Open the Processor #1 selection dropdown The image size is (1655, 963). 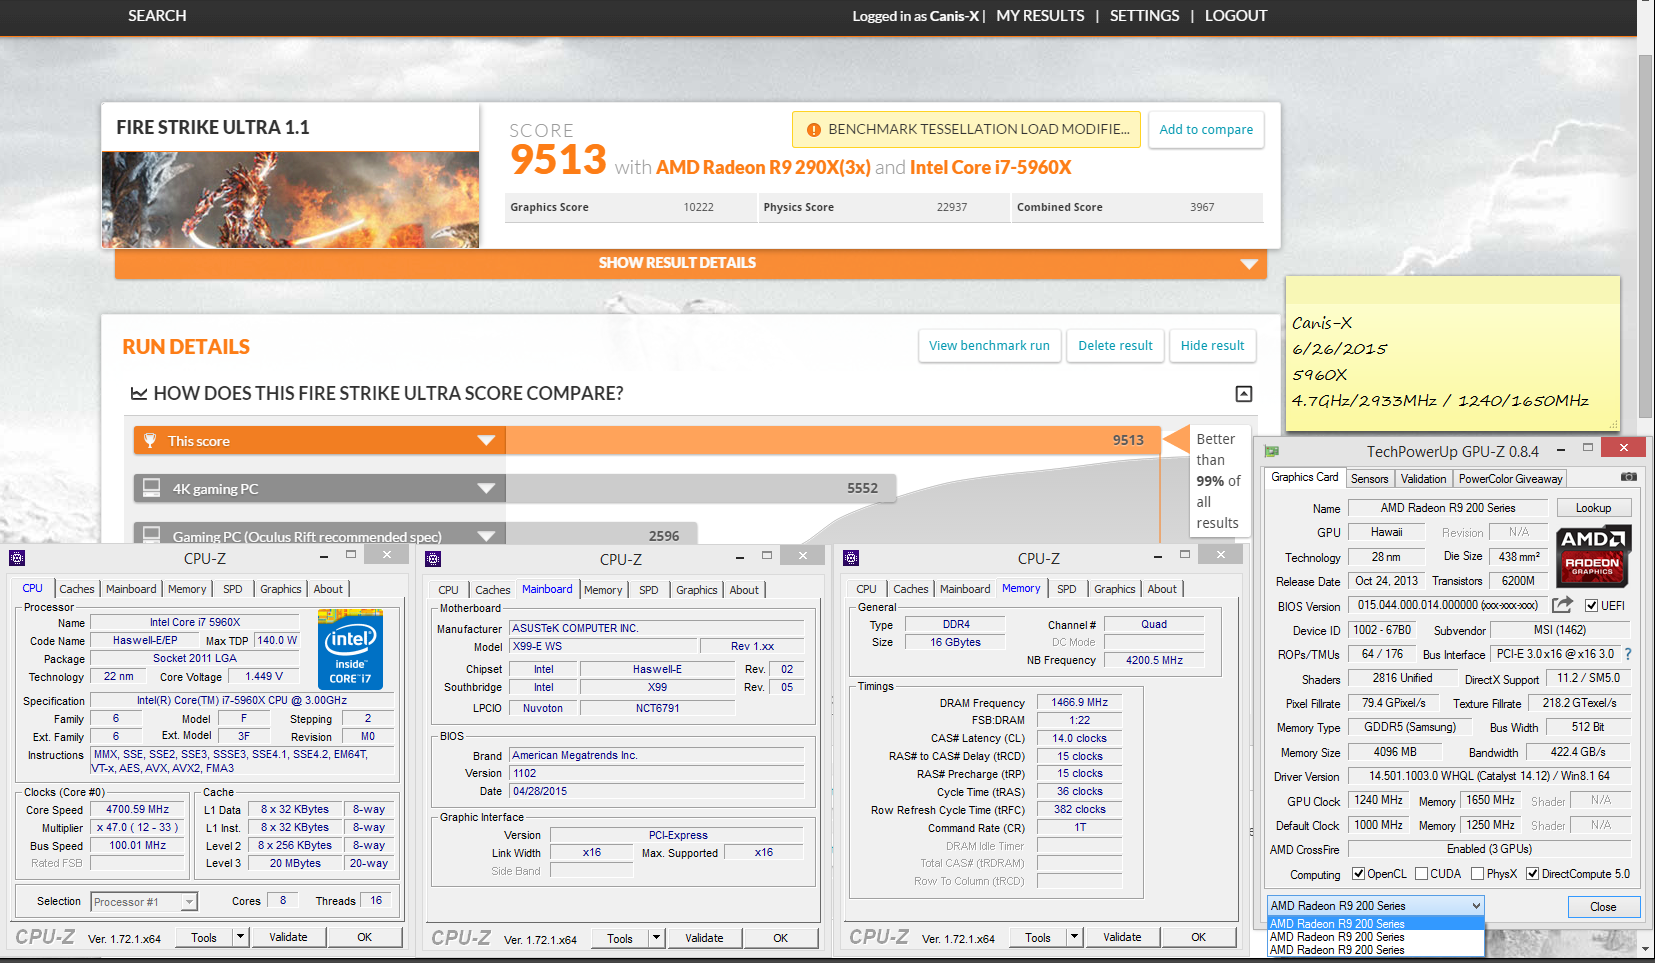(x=189, y=902)
